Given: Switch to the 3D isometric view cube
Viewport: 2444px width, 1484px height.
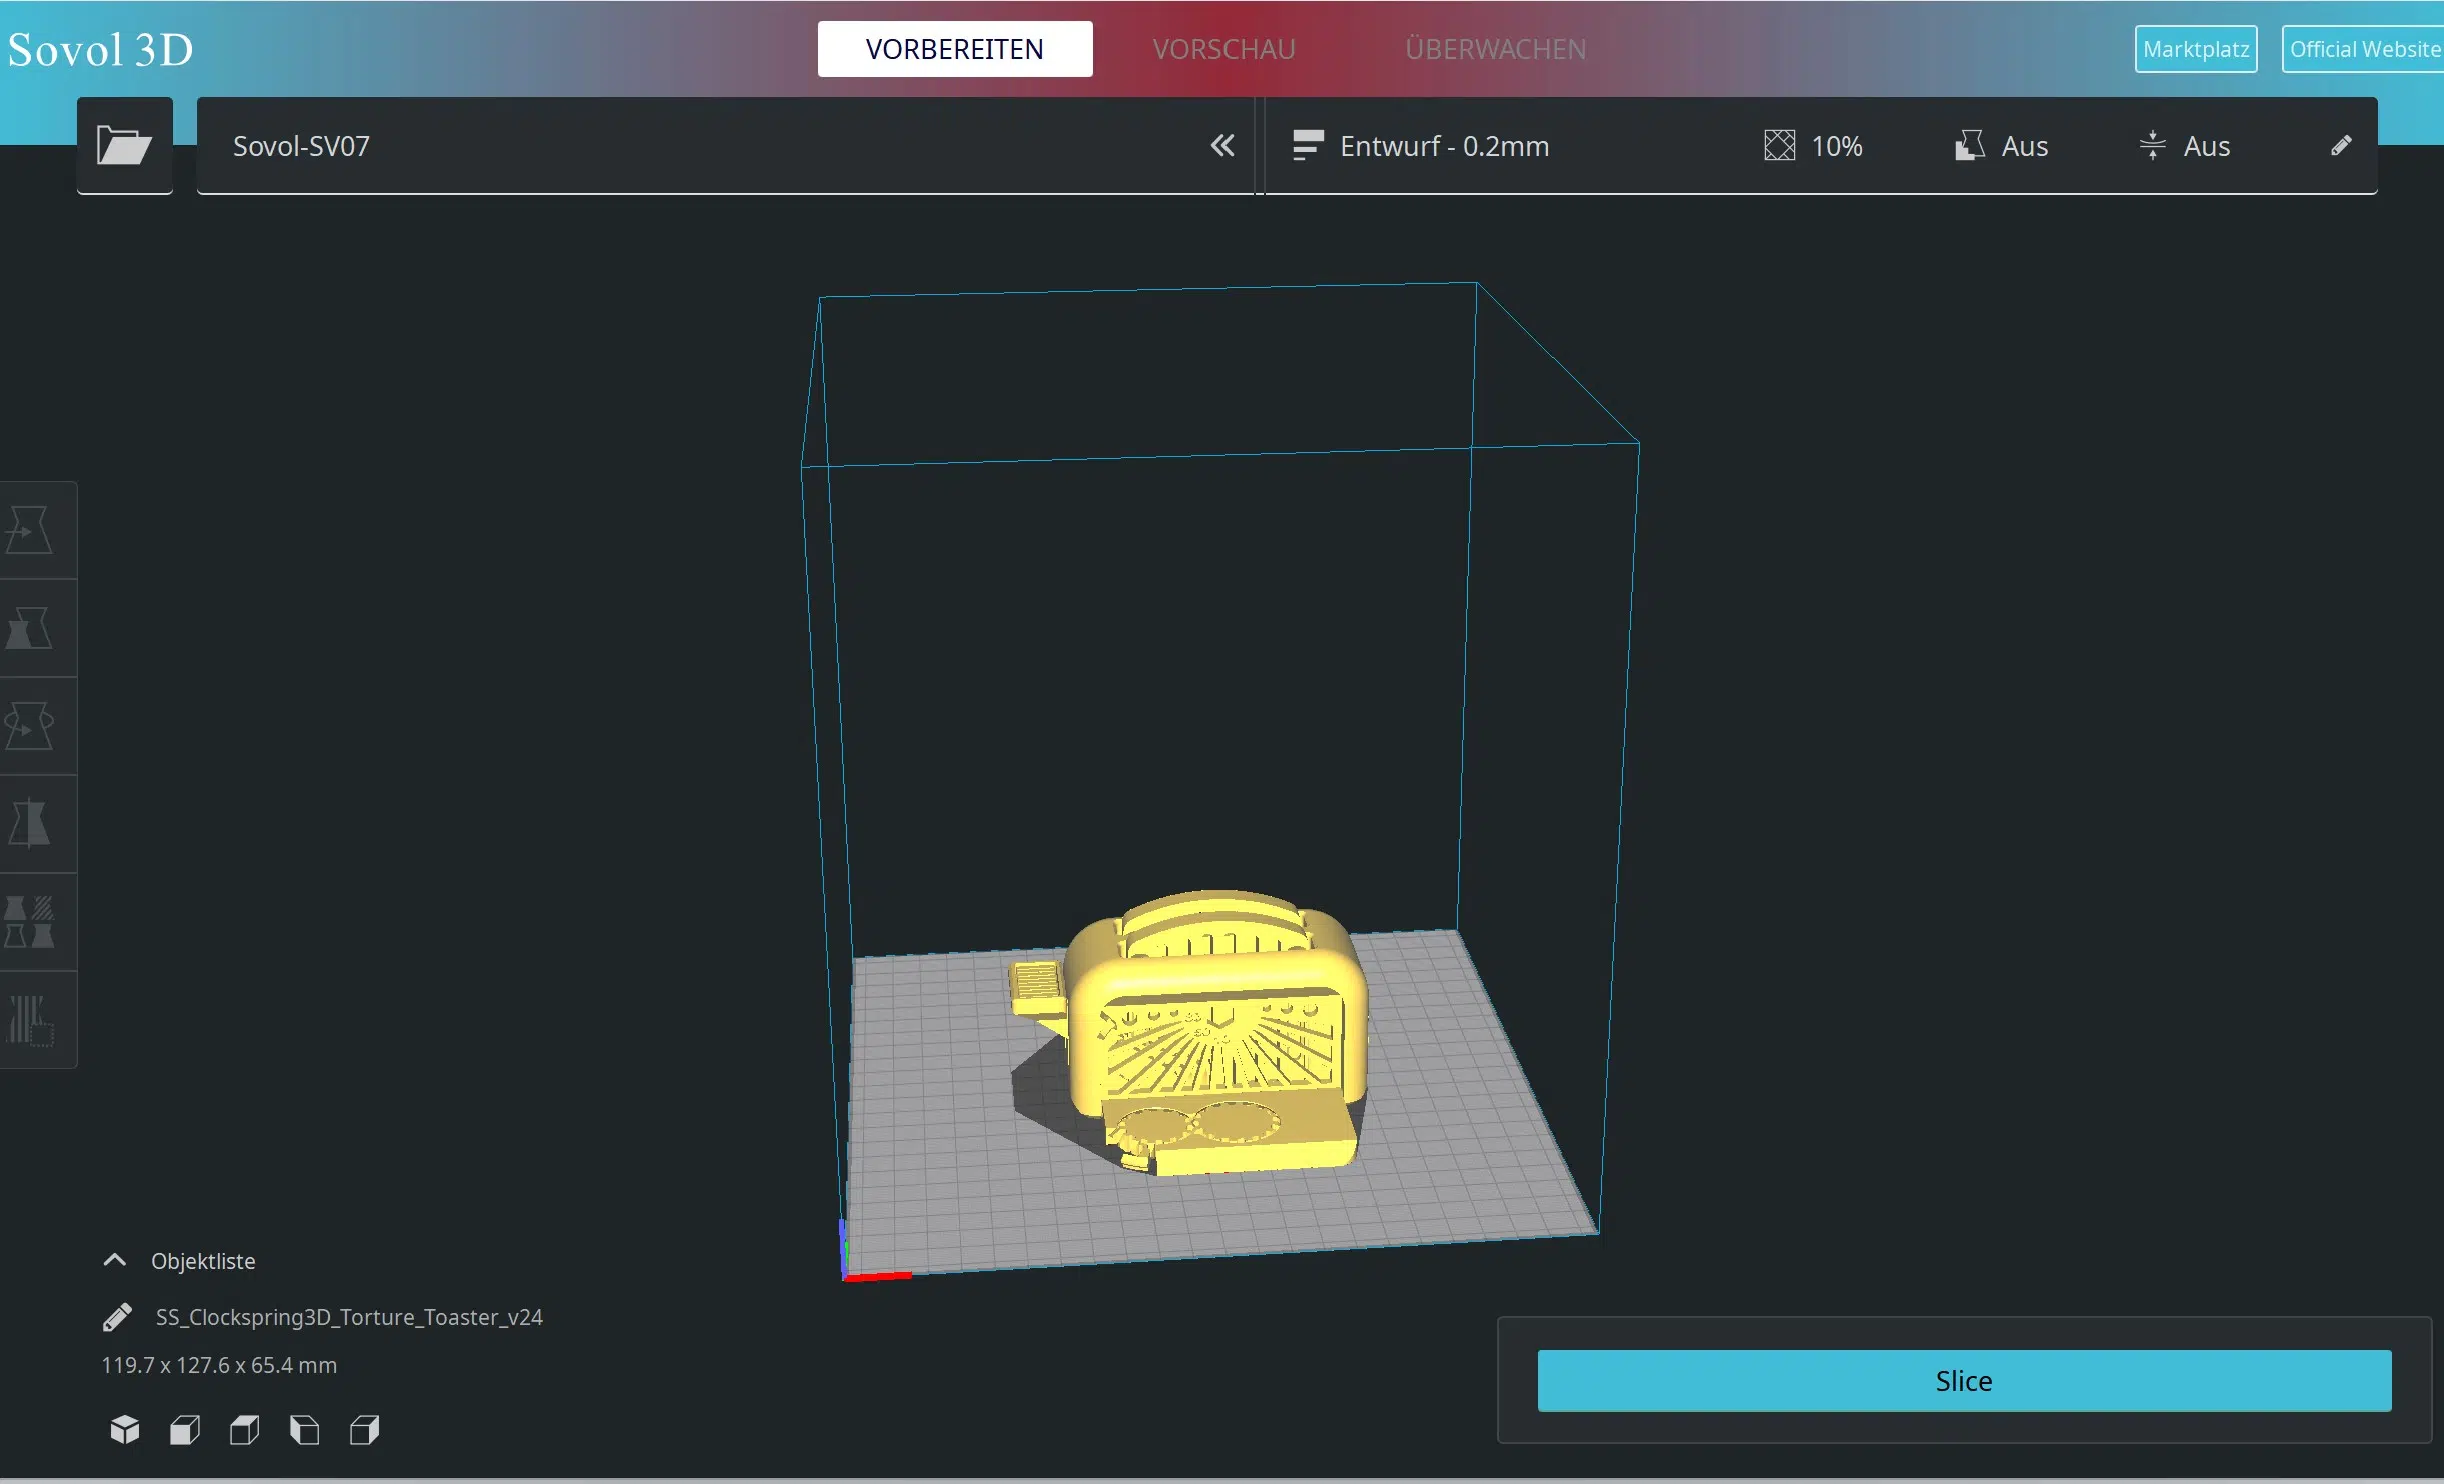Looking at the screenshot, I should tap(125, 1430).
